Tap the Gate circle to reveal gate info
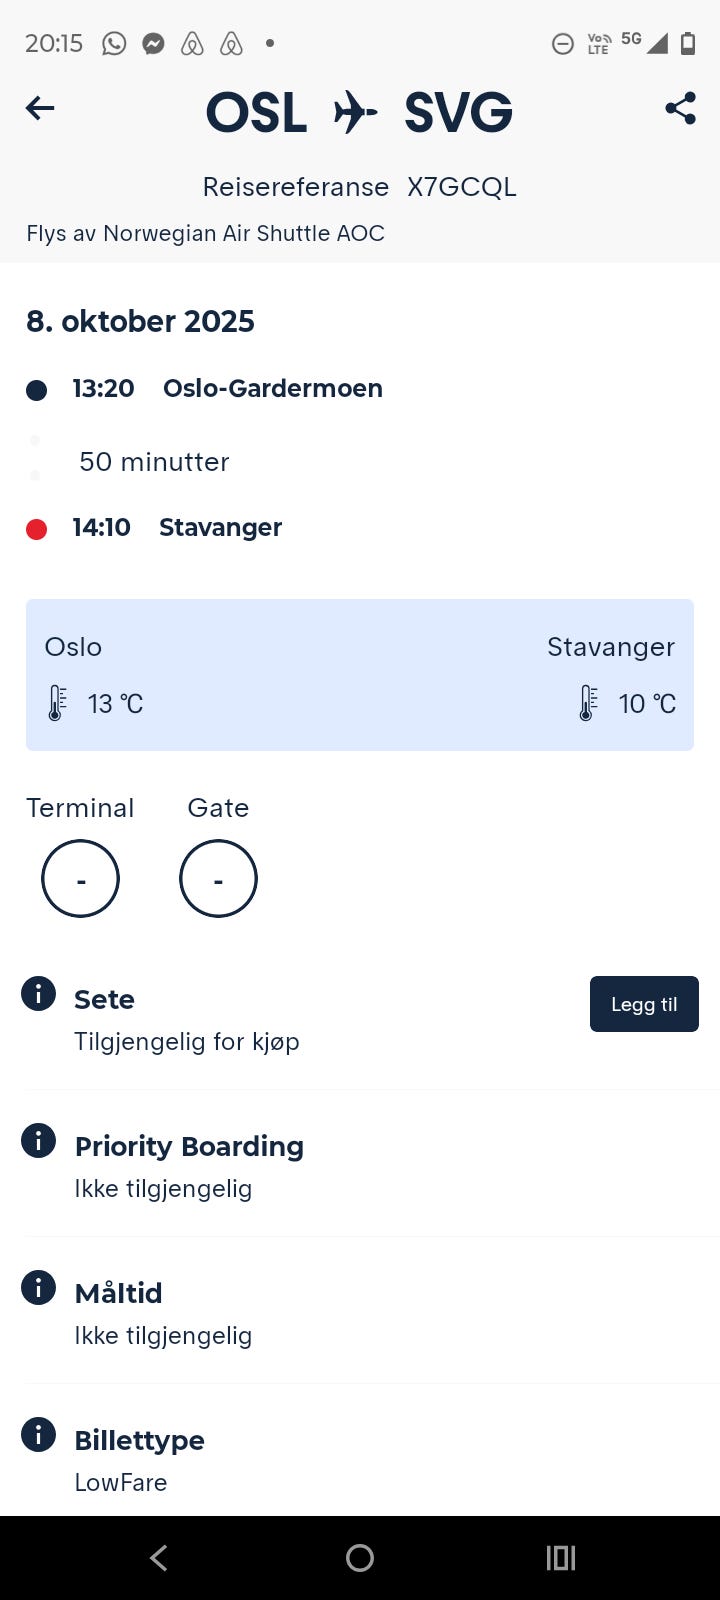This screenshot has width=720, height=1600. pyautogui.click(x=218, y=878)
